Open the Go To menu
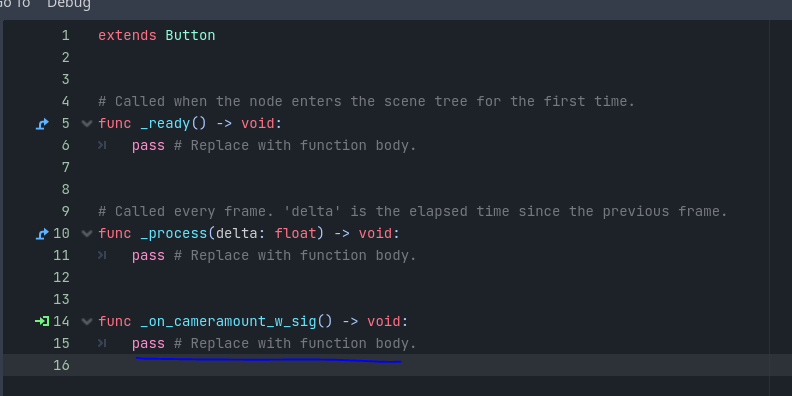Viewport: 792px width, 396px height. pyautogui.click(x=14, y=5)
